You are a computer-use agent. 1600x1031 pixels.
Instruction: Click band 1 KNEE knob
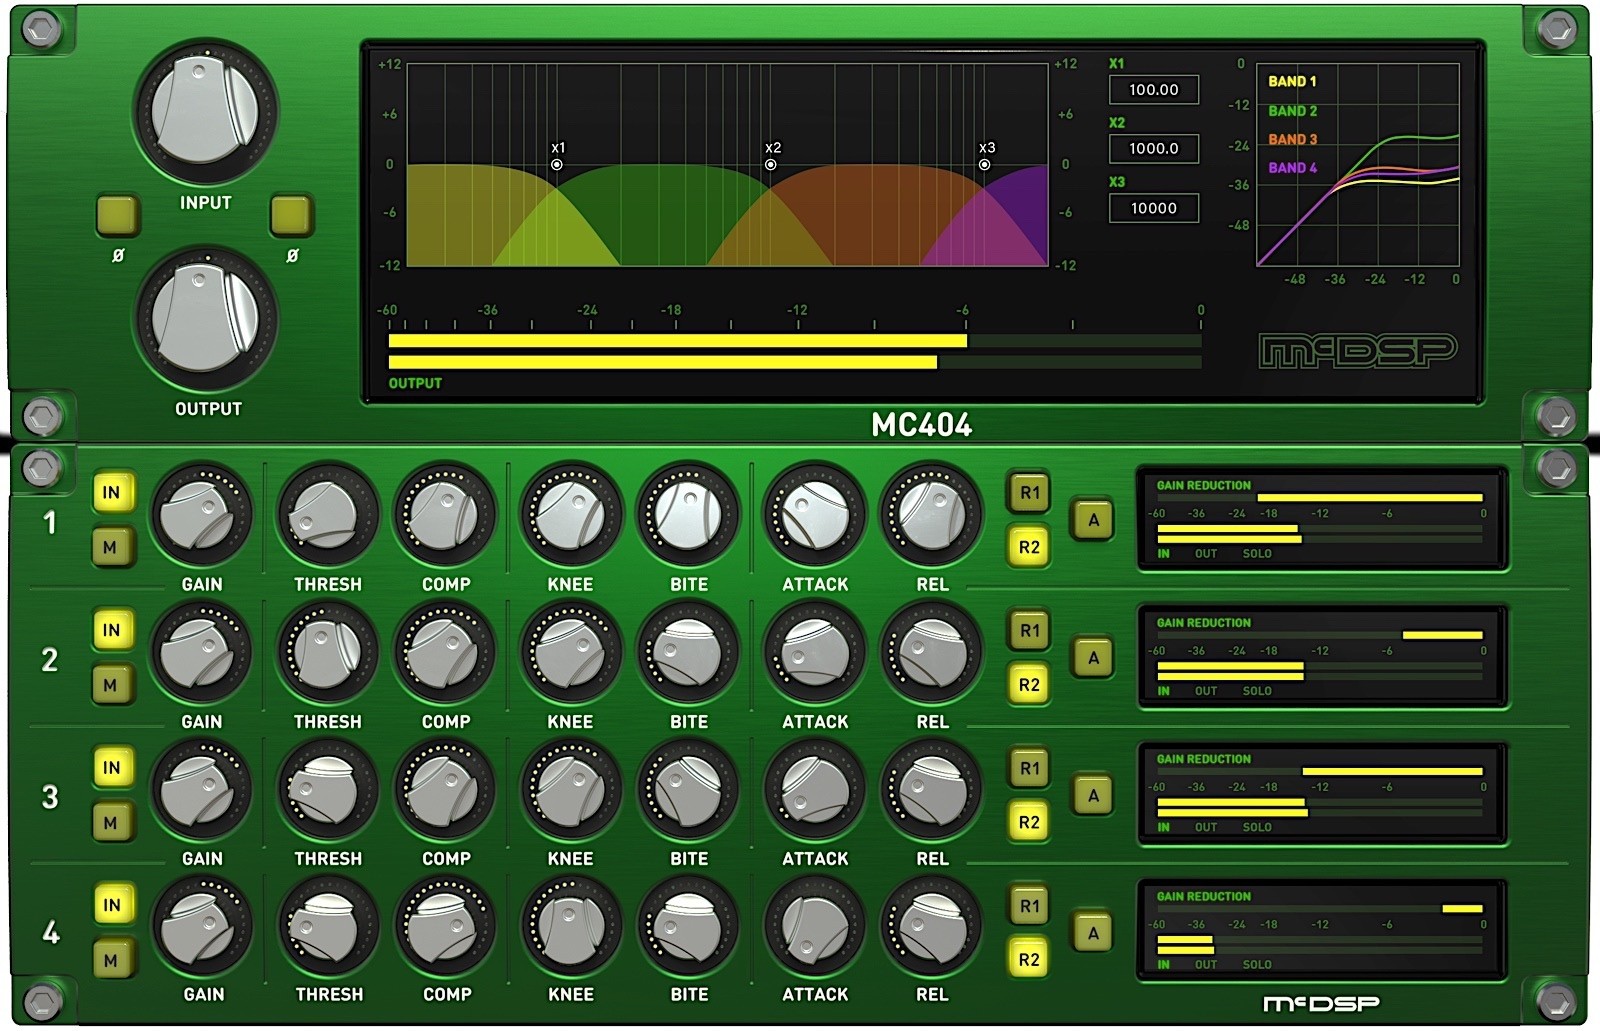(x=570, y=515)
